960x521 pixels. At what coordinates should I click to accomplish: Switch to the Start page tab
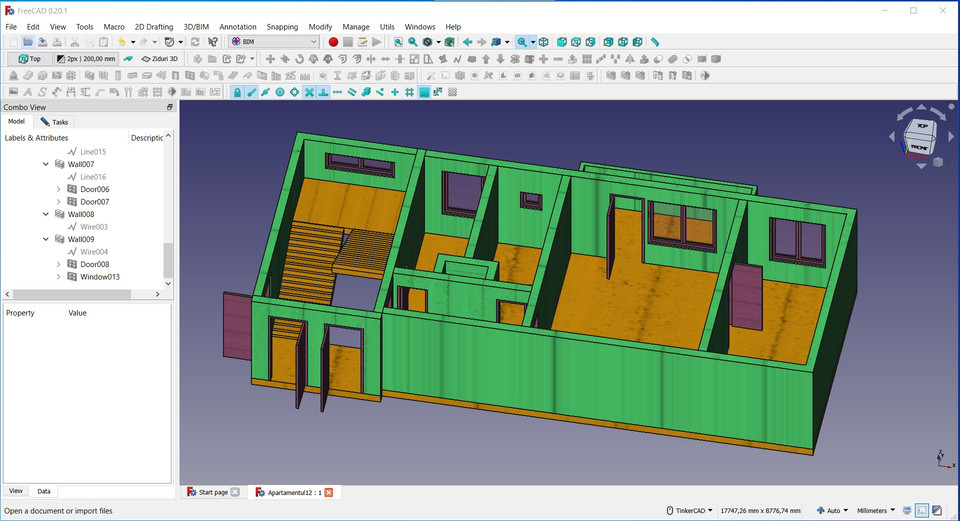point(212,492)
